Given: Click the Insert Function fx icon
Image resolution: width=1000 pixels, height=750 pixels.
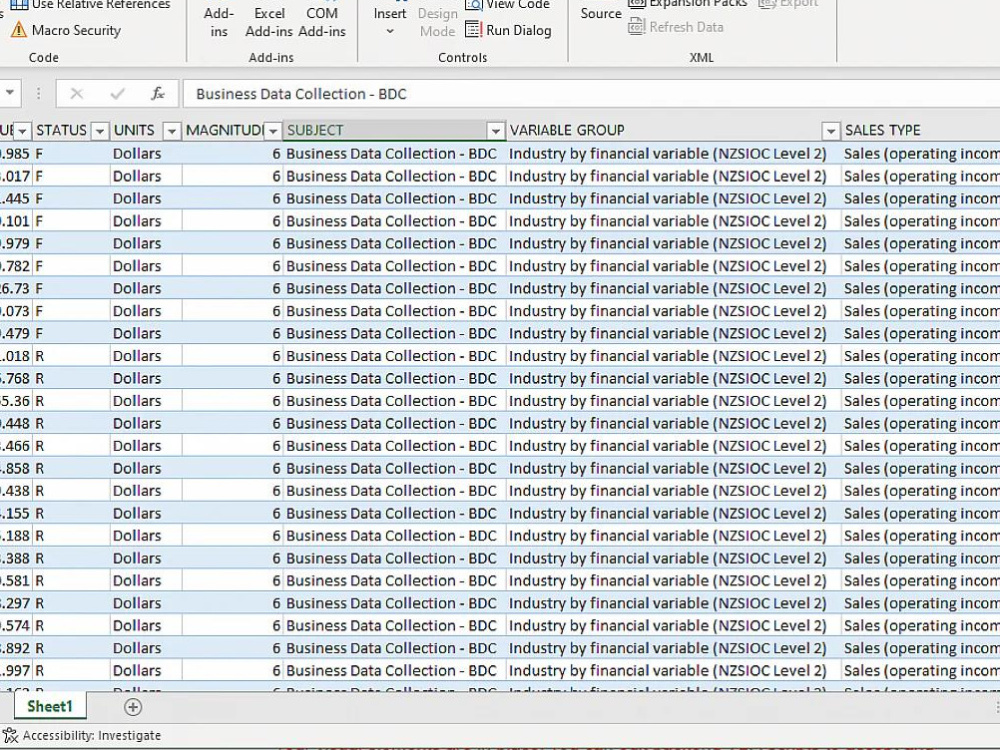Looking at the screenshot, I should pos(158,94).
